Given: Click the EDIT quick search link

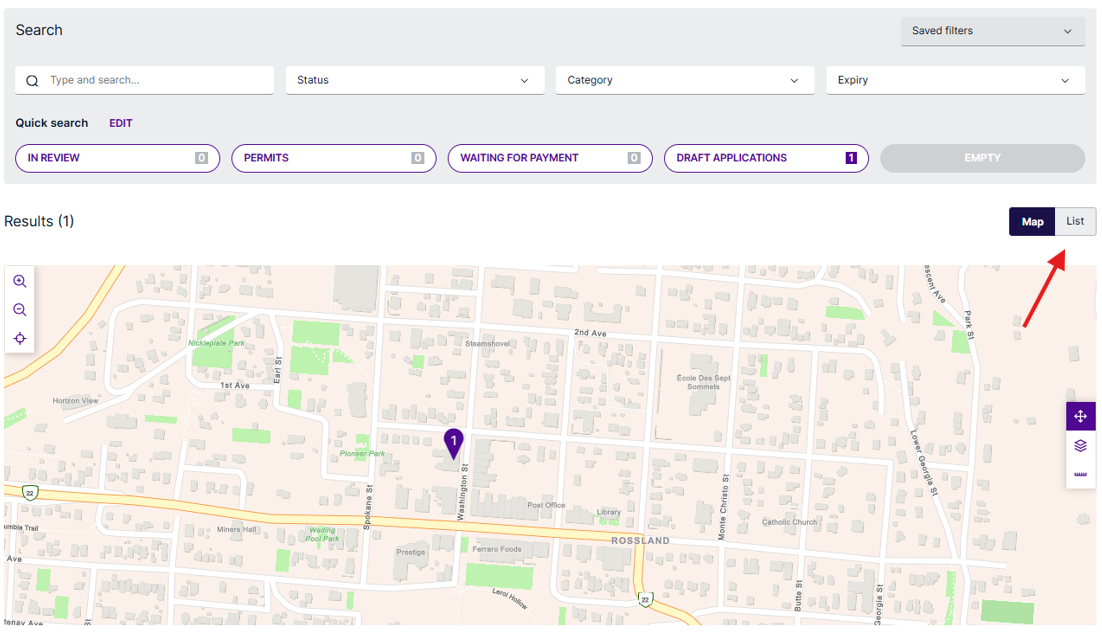Looking at the screenshot, I should [x=121, y=123].
